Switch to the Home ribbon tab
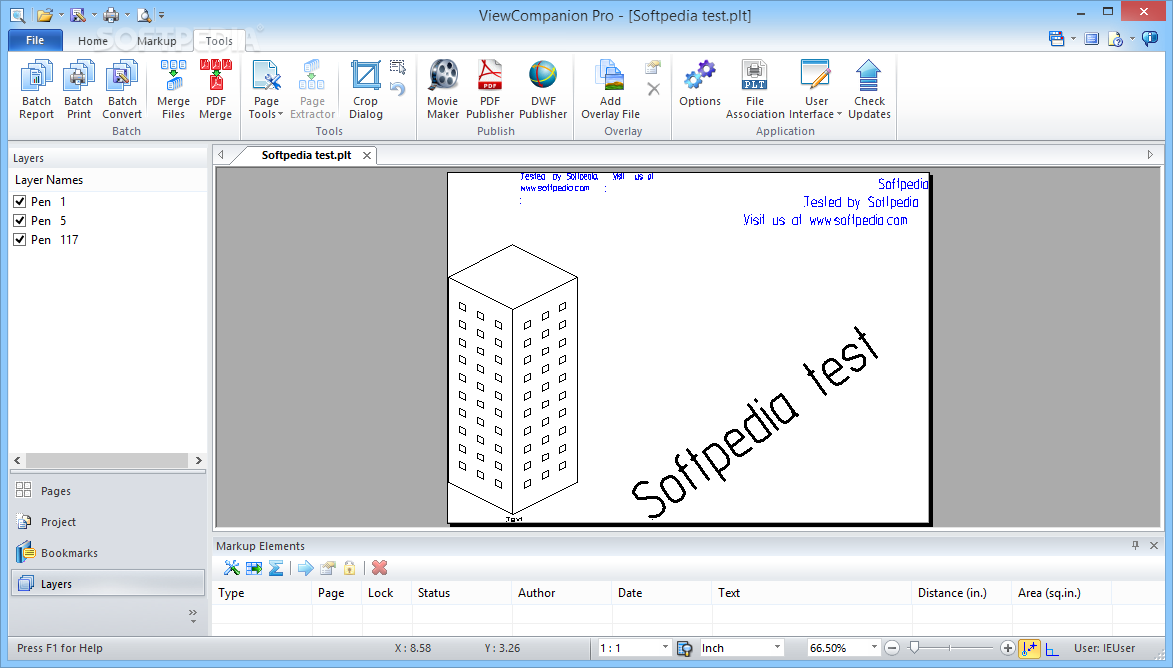 tap(93, 41)
